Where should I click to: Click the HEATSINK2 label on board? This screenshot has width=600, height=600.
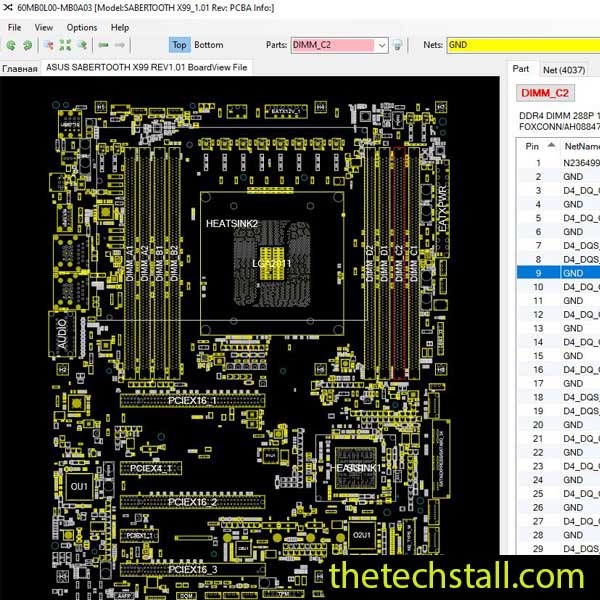tap(232, 224)
